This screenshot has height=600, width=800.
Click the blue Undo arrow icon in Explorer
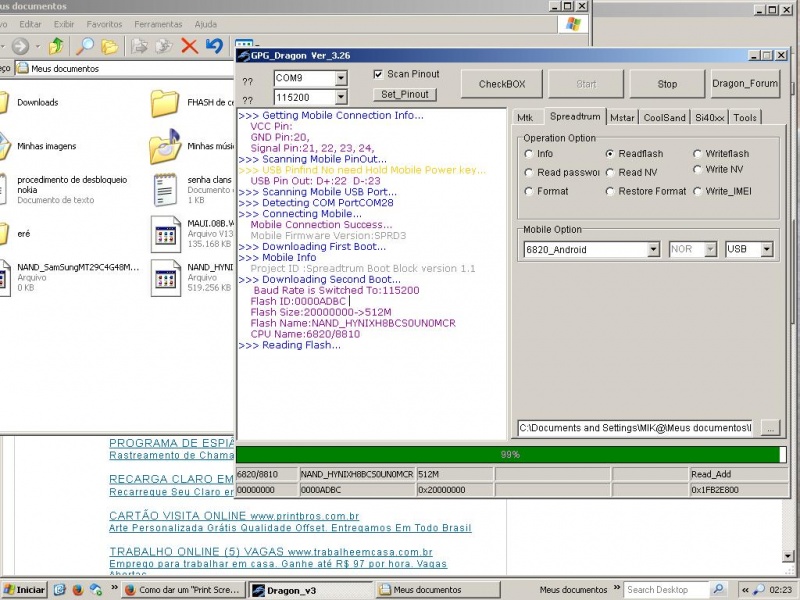(215, 46)
